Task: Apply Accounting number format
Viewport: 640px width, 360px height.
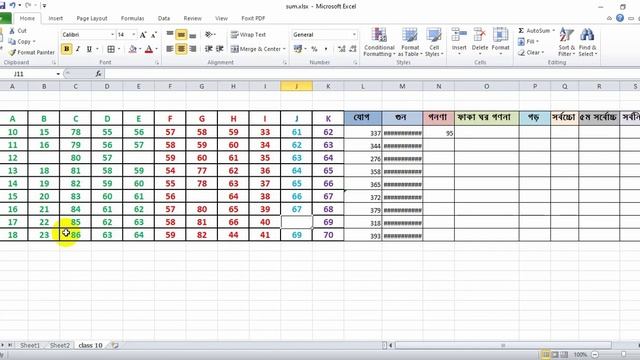Action: 298,49
